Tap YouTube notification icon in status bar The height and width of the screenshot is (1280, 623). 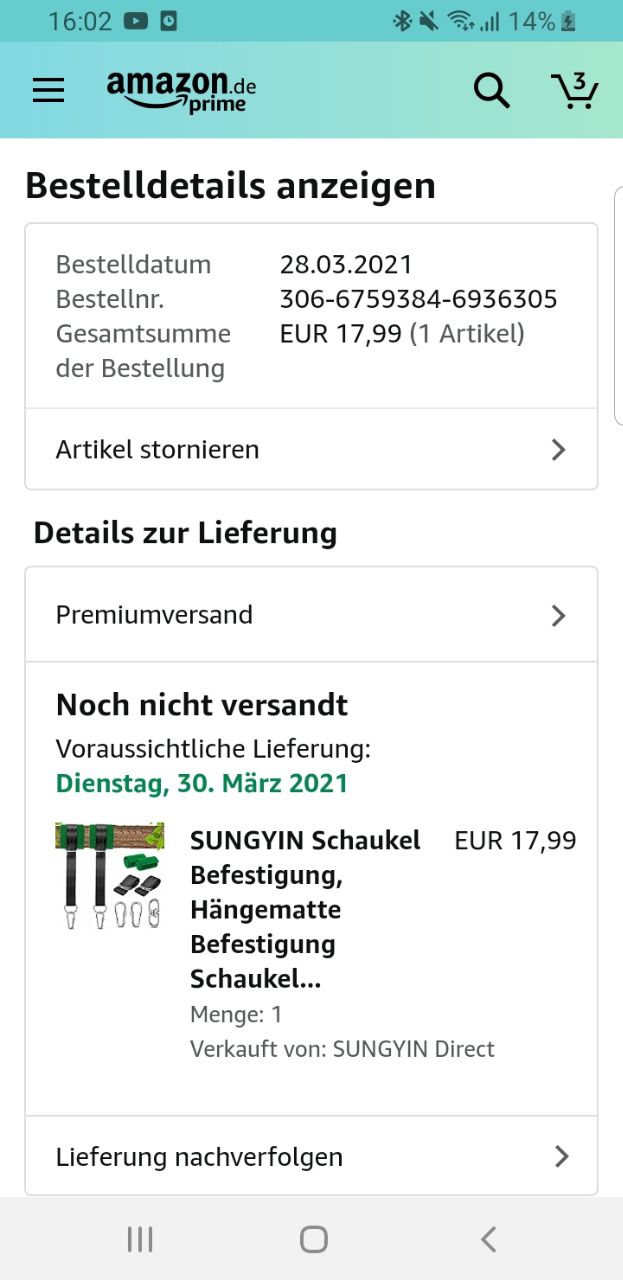click(x=137, y=20)
